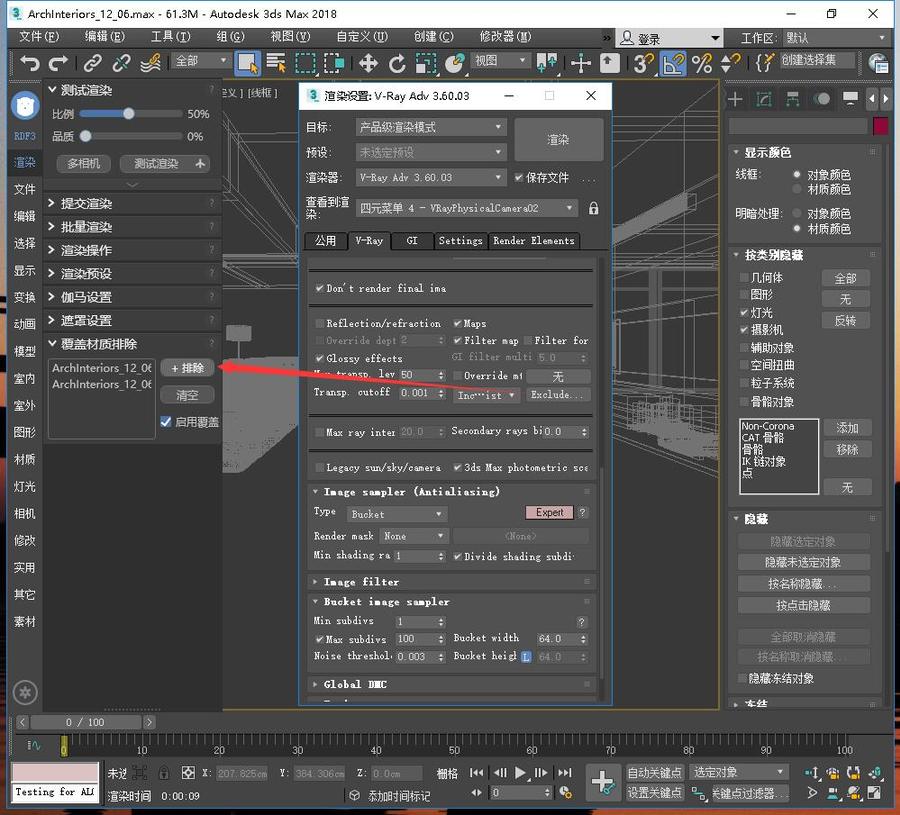Toggle 保存文件 checkbox
Viewport: 900px width, 815px height.
point(519,177)
